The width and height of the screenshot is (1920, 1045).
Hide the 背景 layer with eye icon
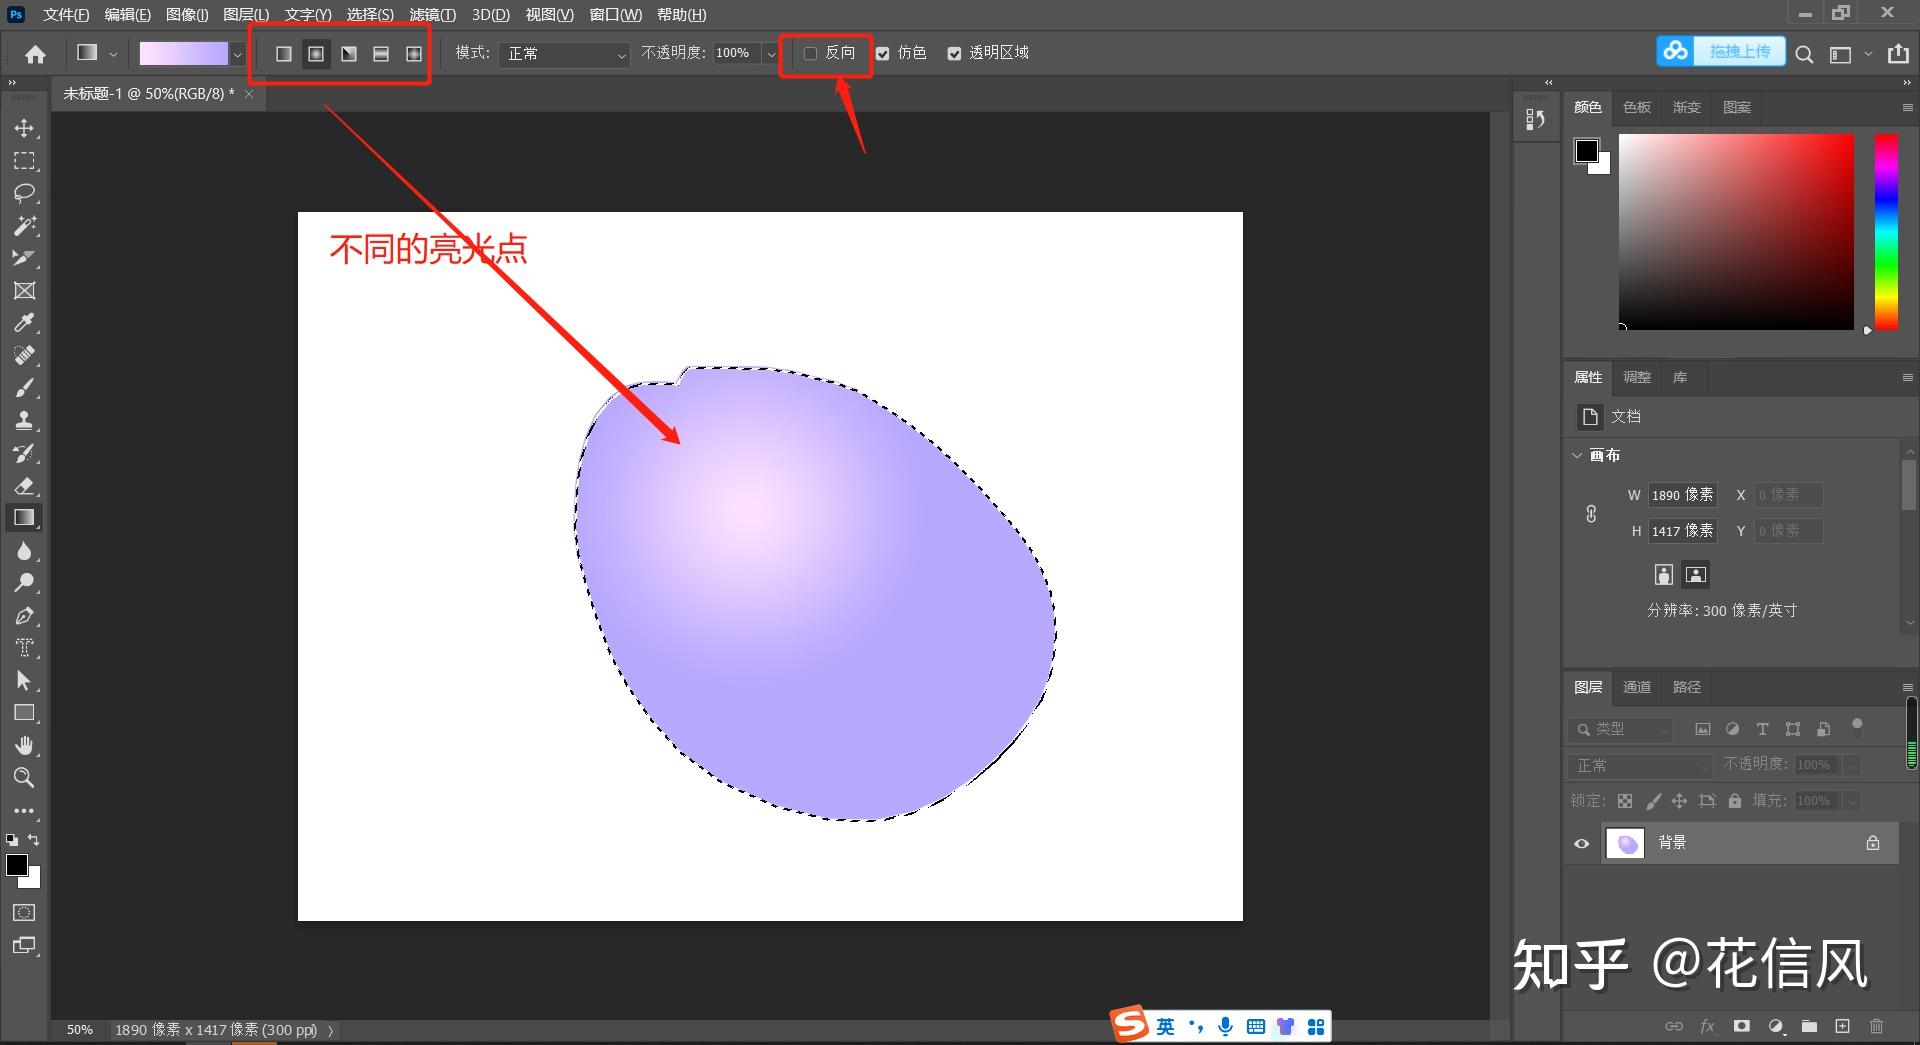tap(1582, 843)
